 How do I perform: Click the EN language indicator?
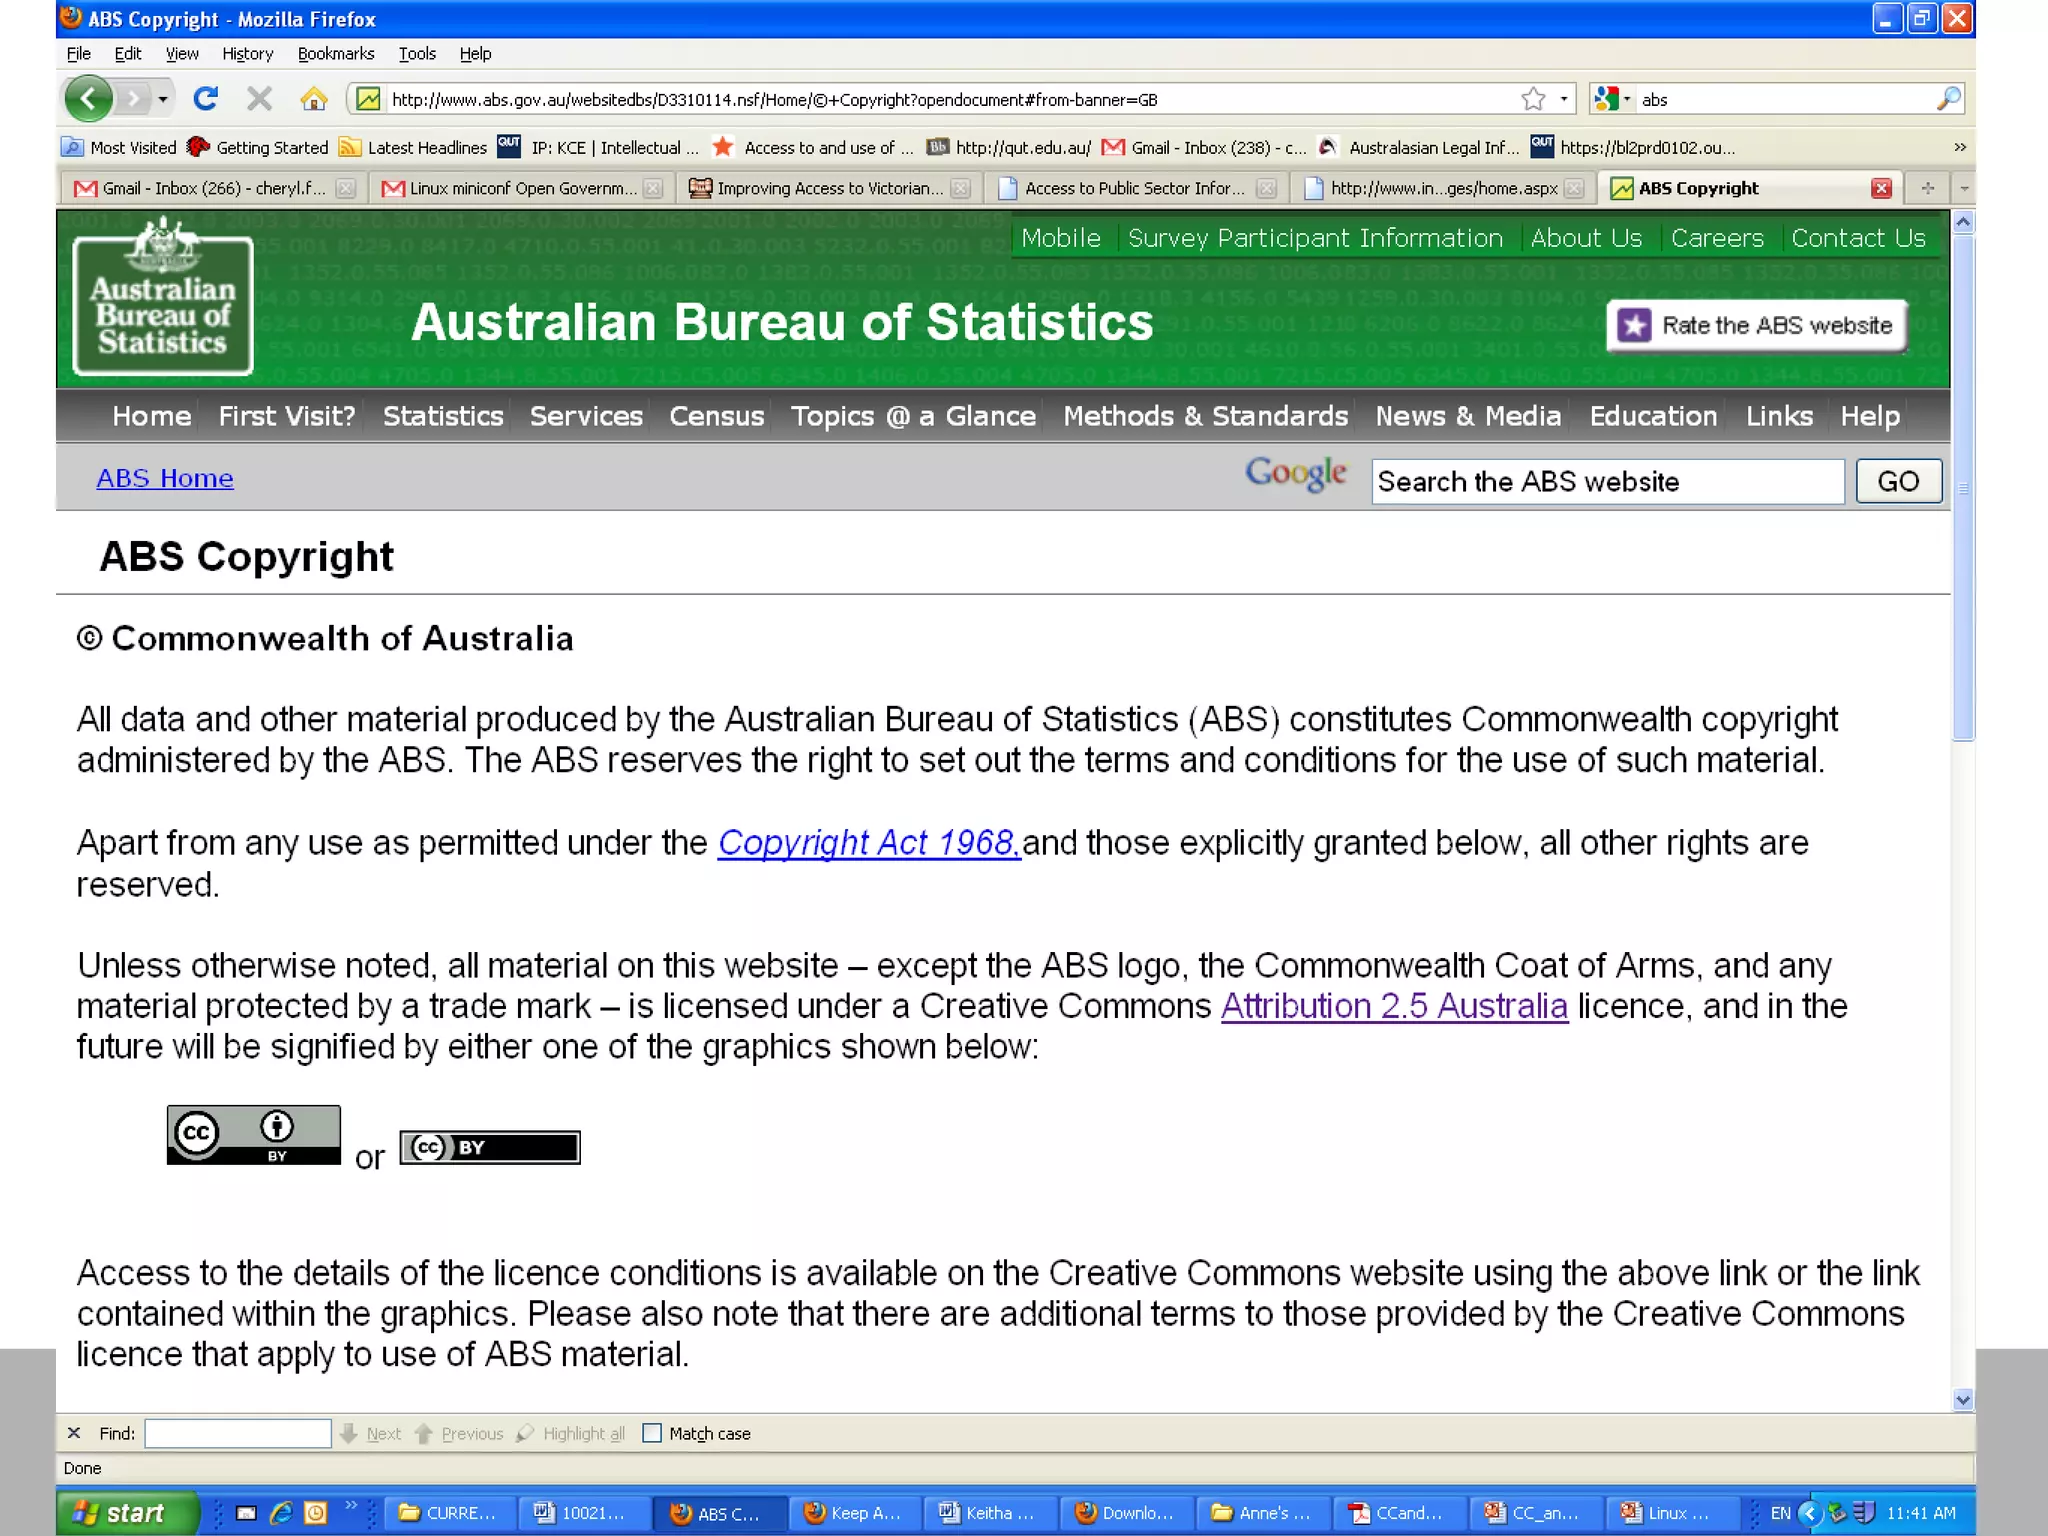1781,1513
